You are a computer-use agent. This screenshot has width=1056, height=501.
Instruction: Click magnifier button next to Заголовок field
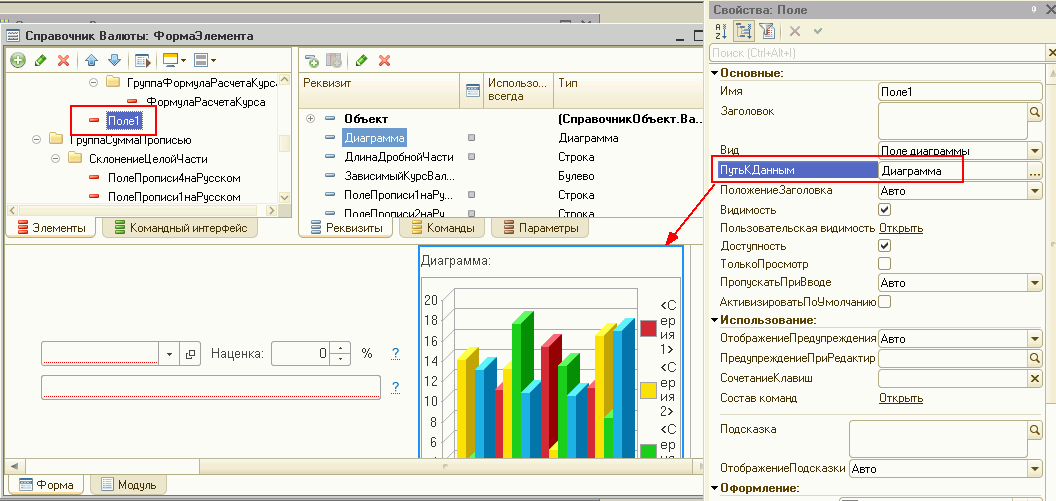pos(1035,112)
